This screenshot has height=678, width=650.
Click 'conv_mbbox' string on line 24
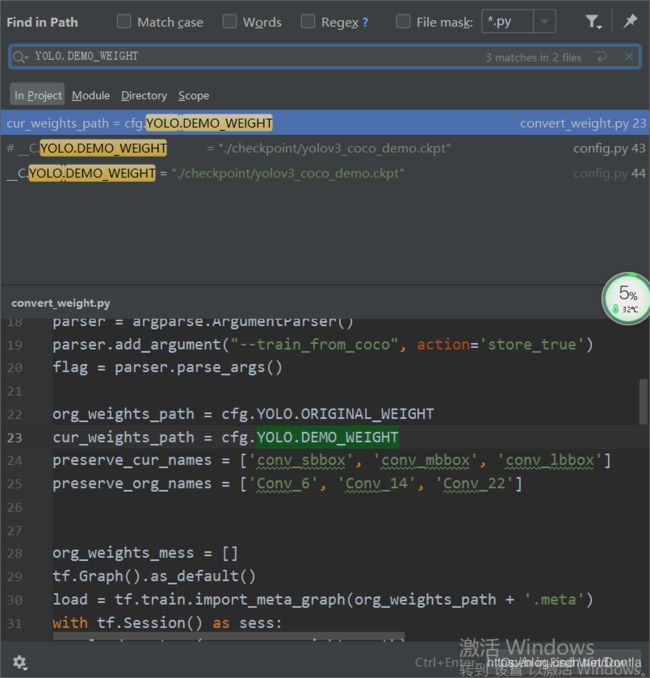coord(426,460)
